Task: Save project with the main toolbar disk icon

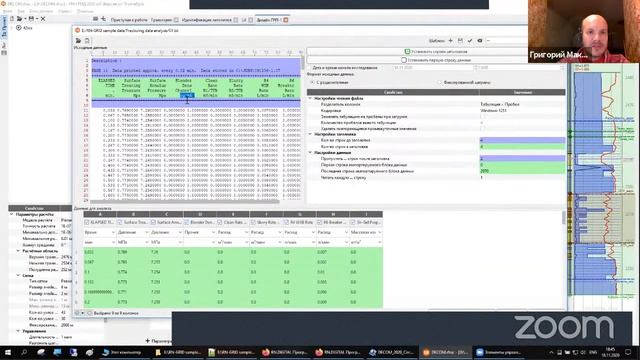Action: coord(31,19)
